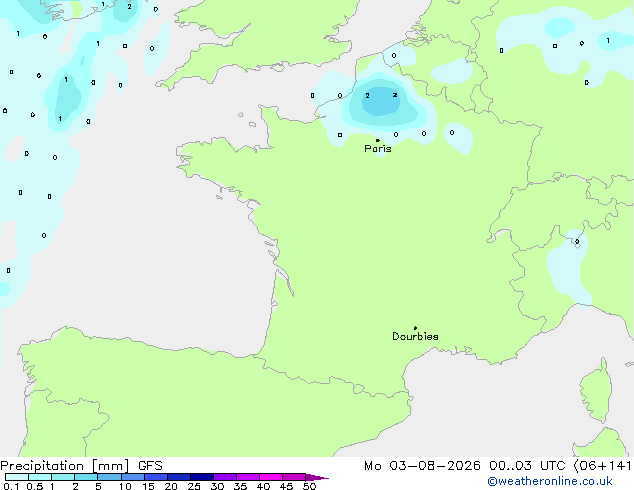Viewport: 634px width, 490px height.
Task: Pick the 2 to 5 mm legend swatch
Action: [86, 477]
